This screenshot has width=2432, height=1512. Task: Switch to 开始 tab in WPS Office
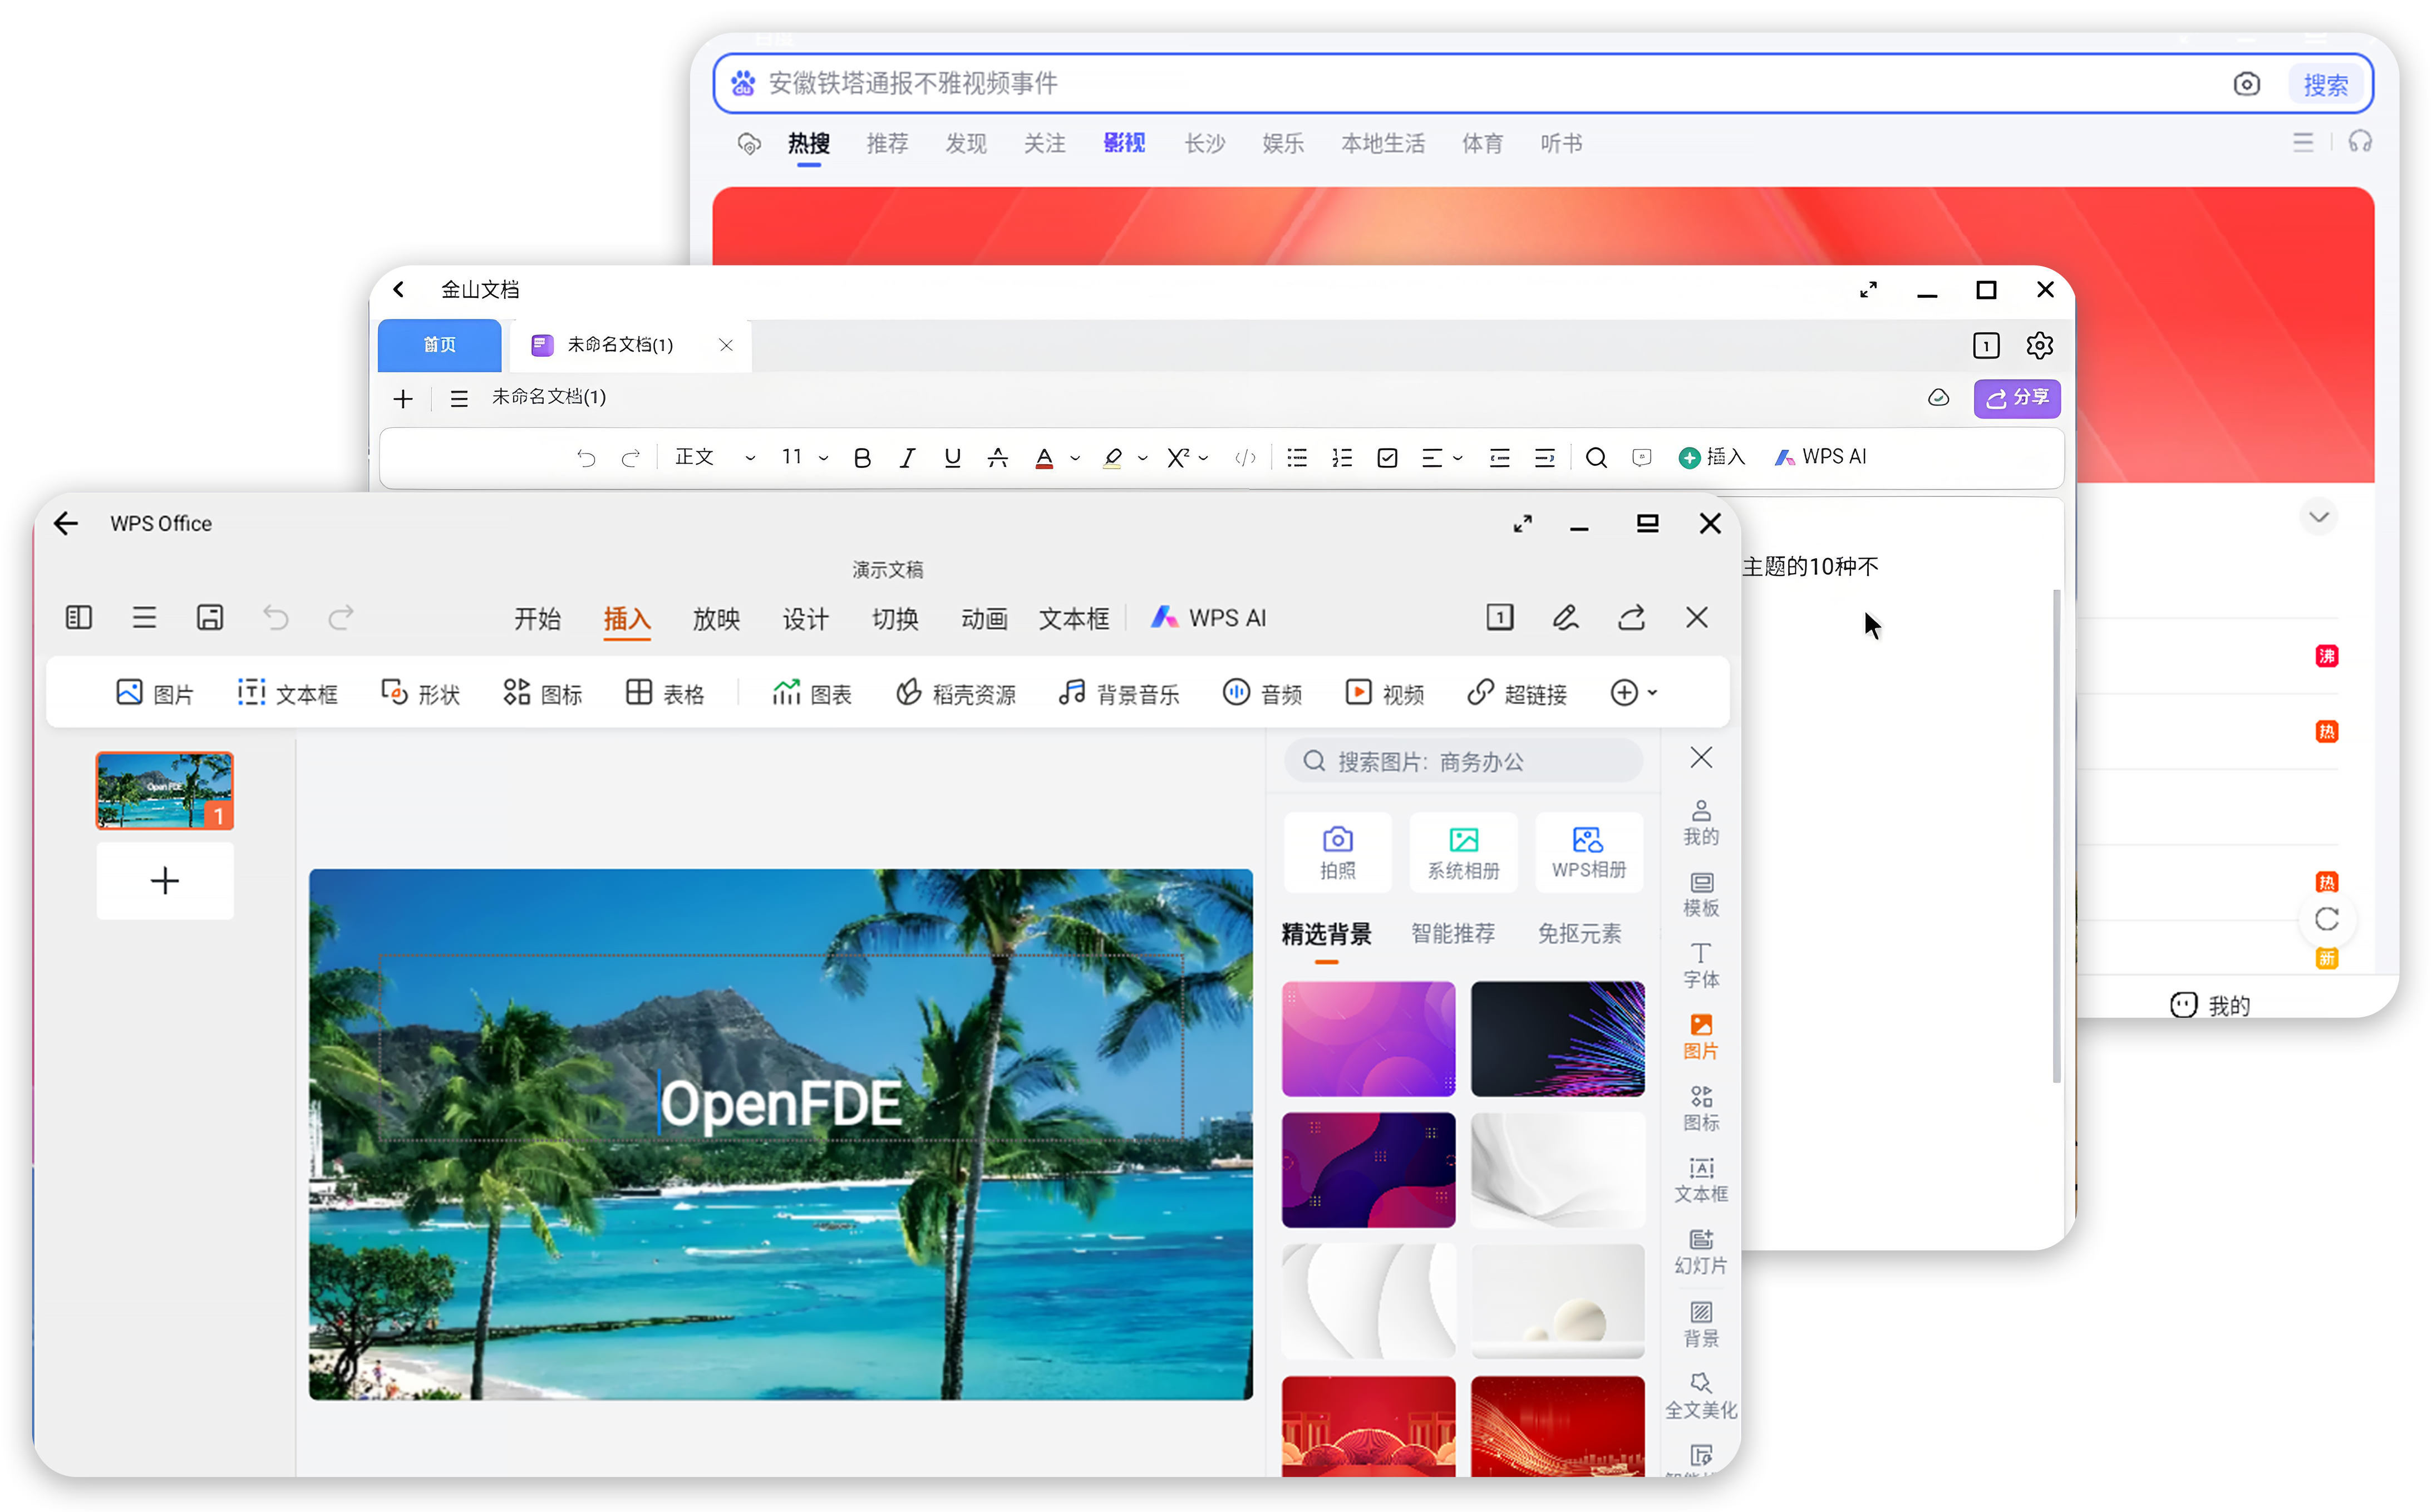(x=538, y=618)
